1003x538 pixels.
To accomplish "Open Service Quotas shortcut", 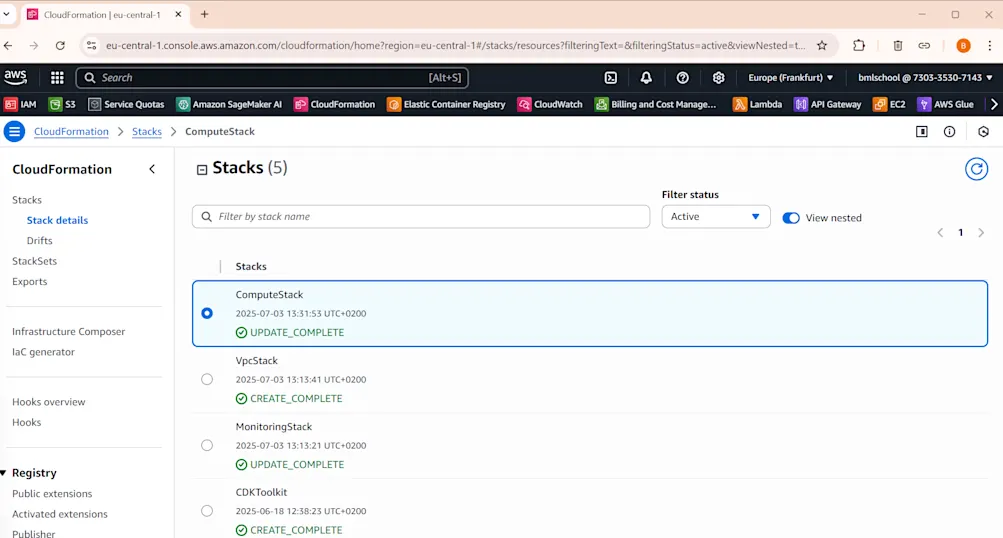I will click(126, 104).
